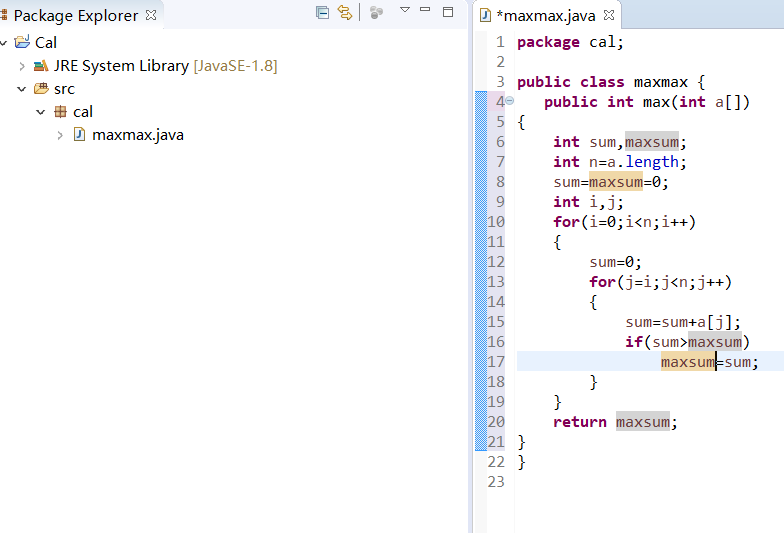Open the Package Explorer View Menu arrow
This screenshot has width=784, height=533.
[x=405, y=10]
